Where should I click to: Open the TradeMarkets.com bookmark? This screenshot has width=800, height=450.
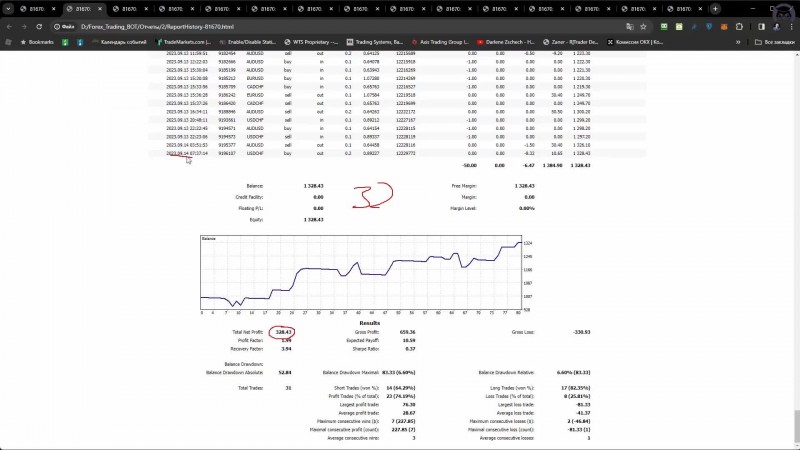click(184, 42)
